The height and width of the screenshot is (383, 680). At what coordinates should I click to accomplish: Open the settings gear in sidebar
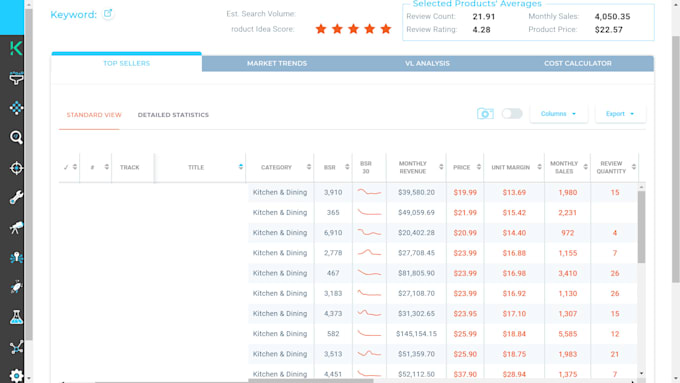[x=16, y=376]
